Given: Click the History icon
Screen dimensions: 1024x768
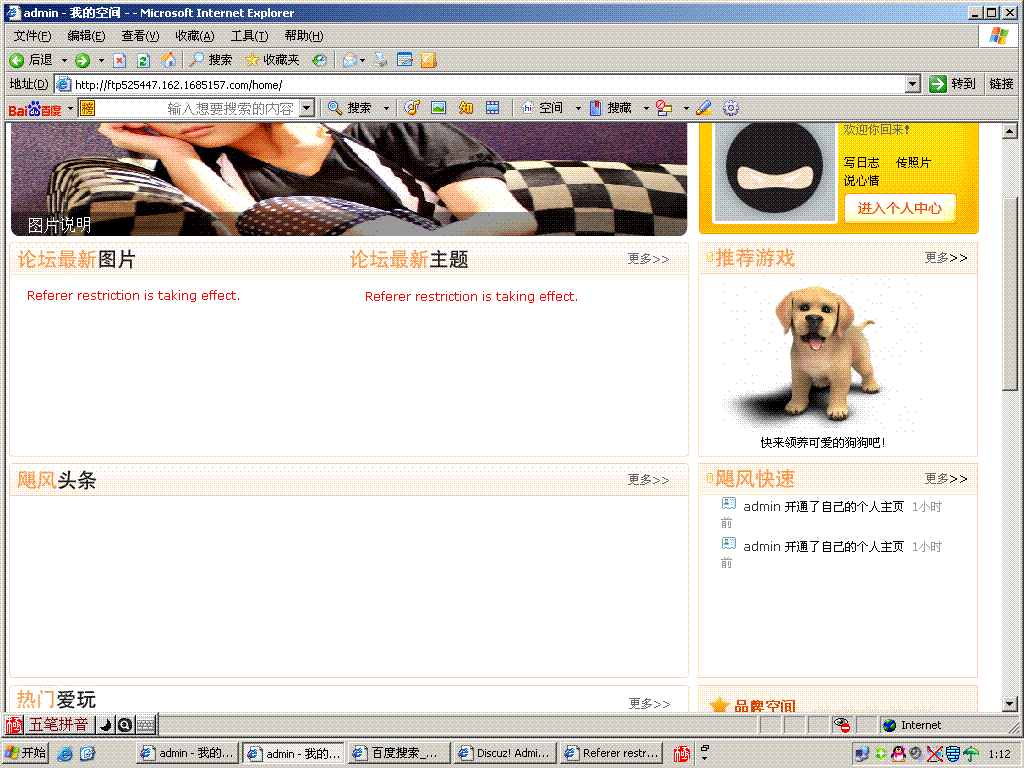Looking at the screenshot, I should 319,60.
